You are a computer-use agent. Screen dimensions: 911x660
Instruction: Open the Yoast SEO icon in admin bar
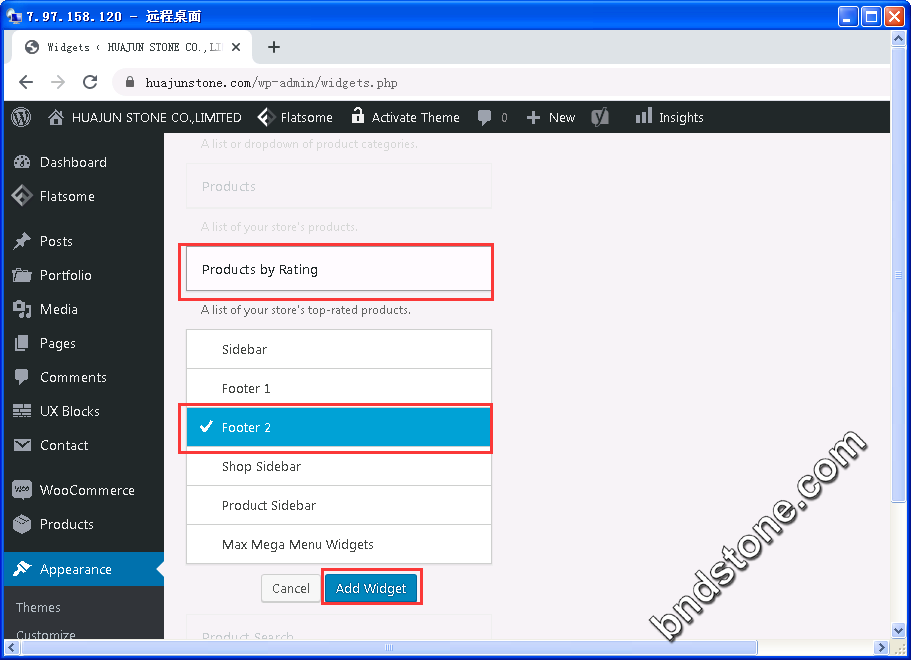(x=600, y=117)
